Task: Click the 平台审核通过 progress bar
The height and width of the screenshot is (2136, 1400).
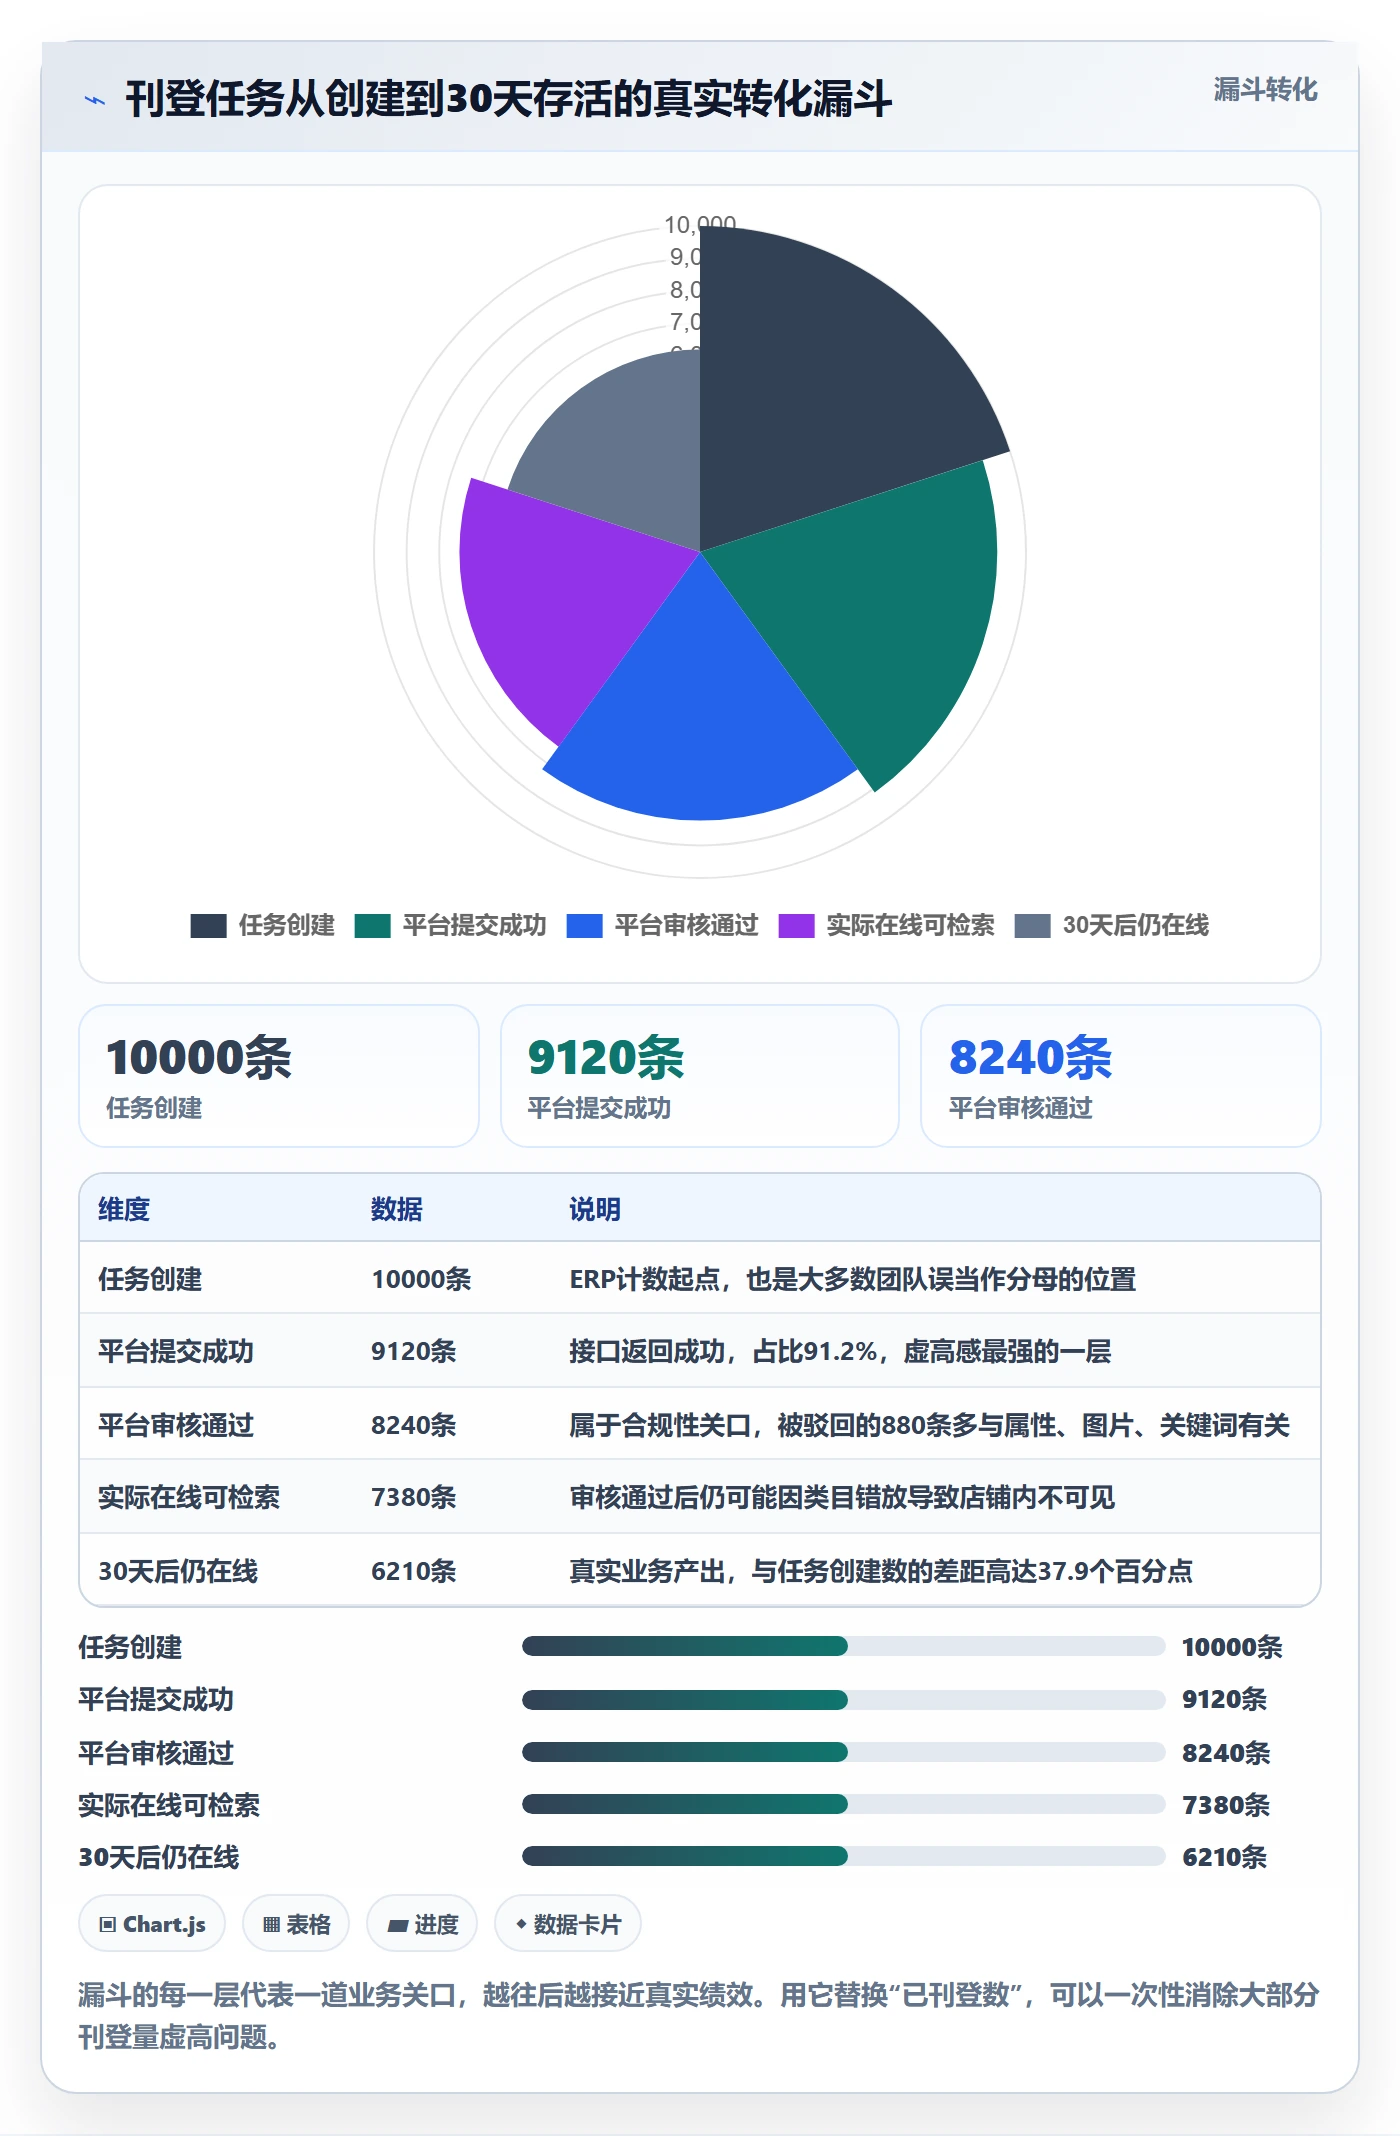Action: tap(844, 1752)
